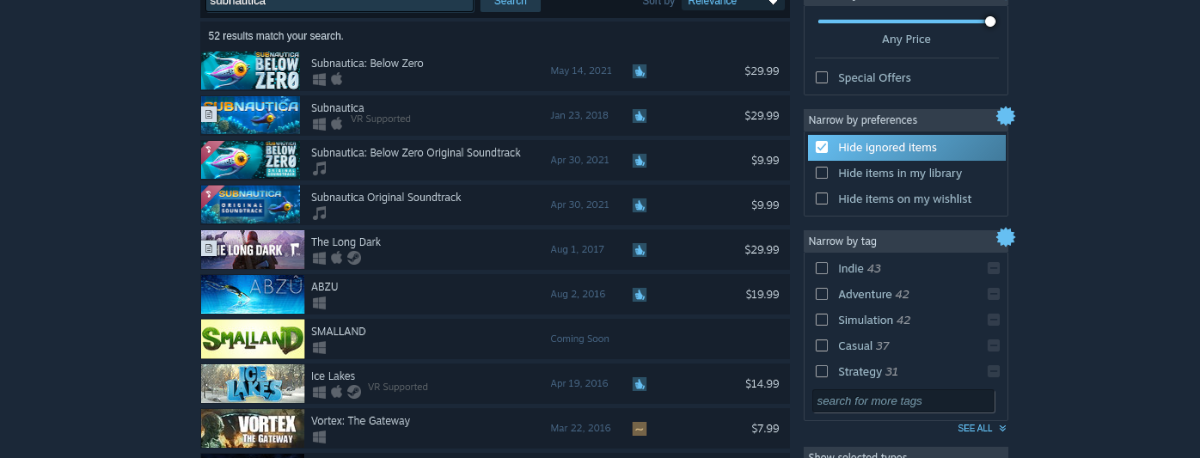The height and width of the screenshot is (458, 1200).
Task: Click the gear icon beside Narrow by preferences
Action: point(1006,117)
